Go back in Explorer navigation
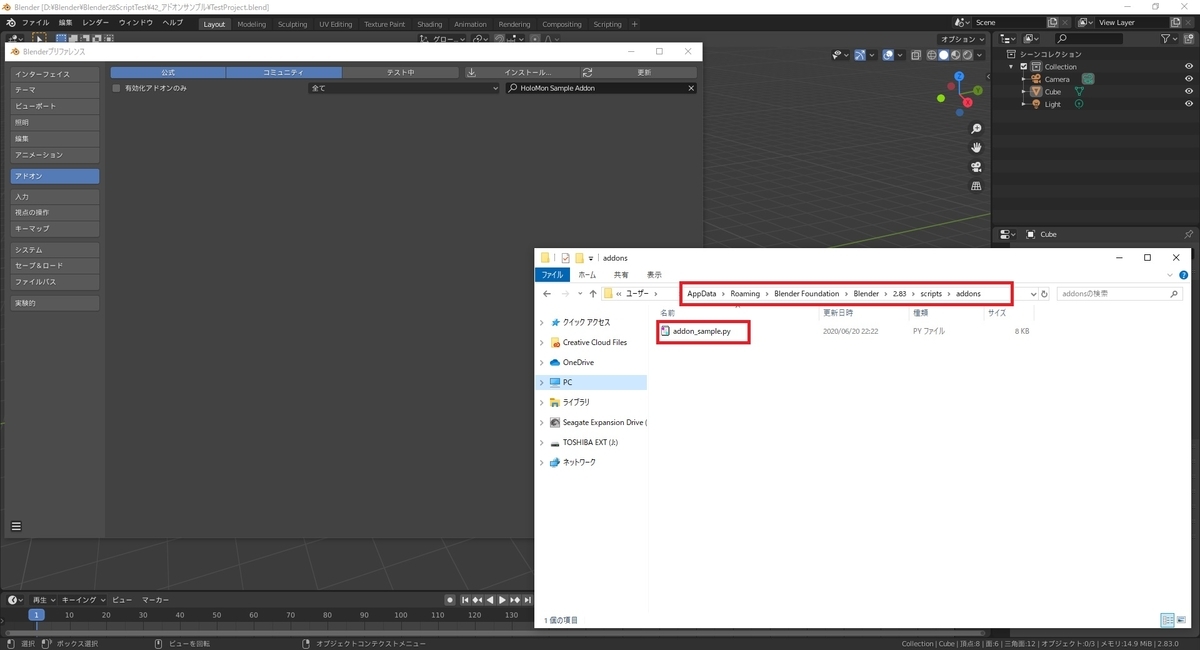Screen dimensions: 1200x650 click(x=547, y=294)
